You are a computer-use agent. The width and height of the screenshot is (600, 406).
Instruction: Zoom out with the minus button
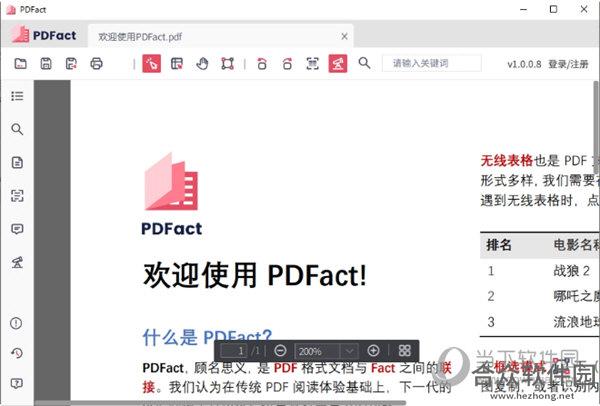(280, 351)
